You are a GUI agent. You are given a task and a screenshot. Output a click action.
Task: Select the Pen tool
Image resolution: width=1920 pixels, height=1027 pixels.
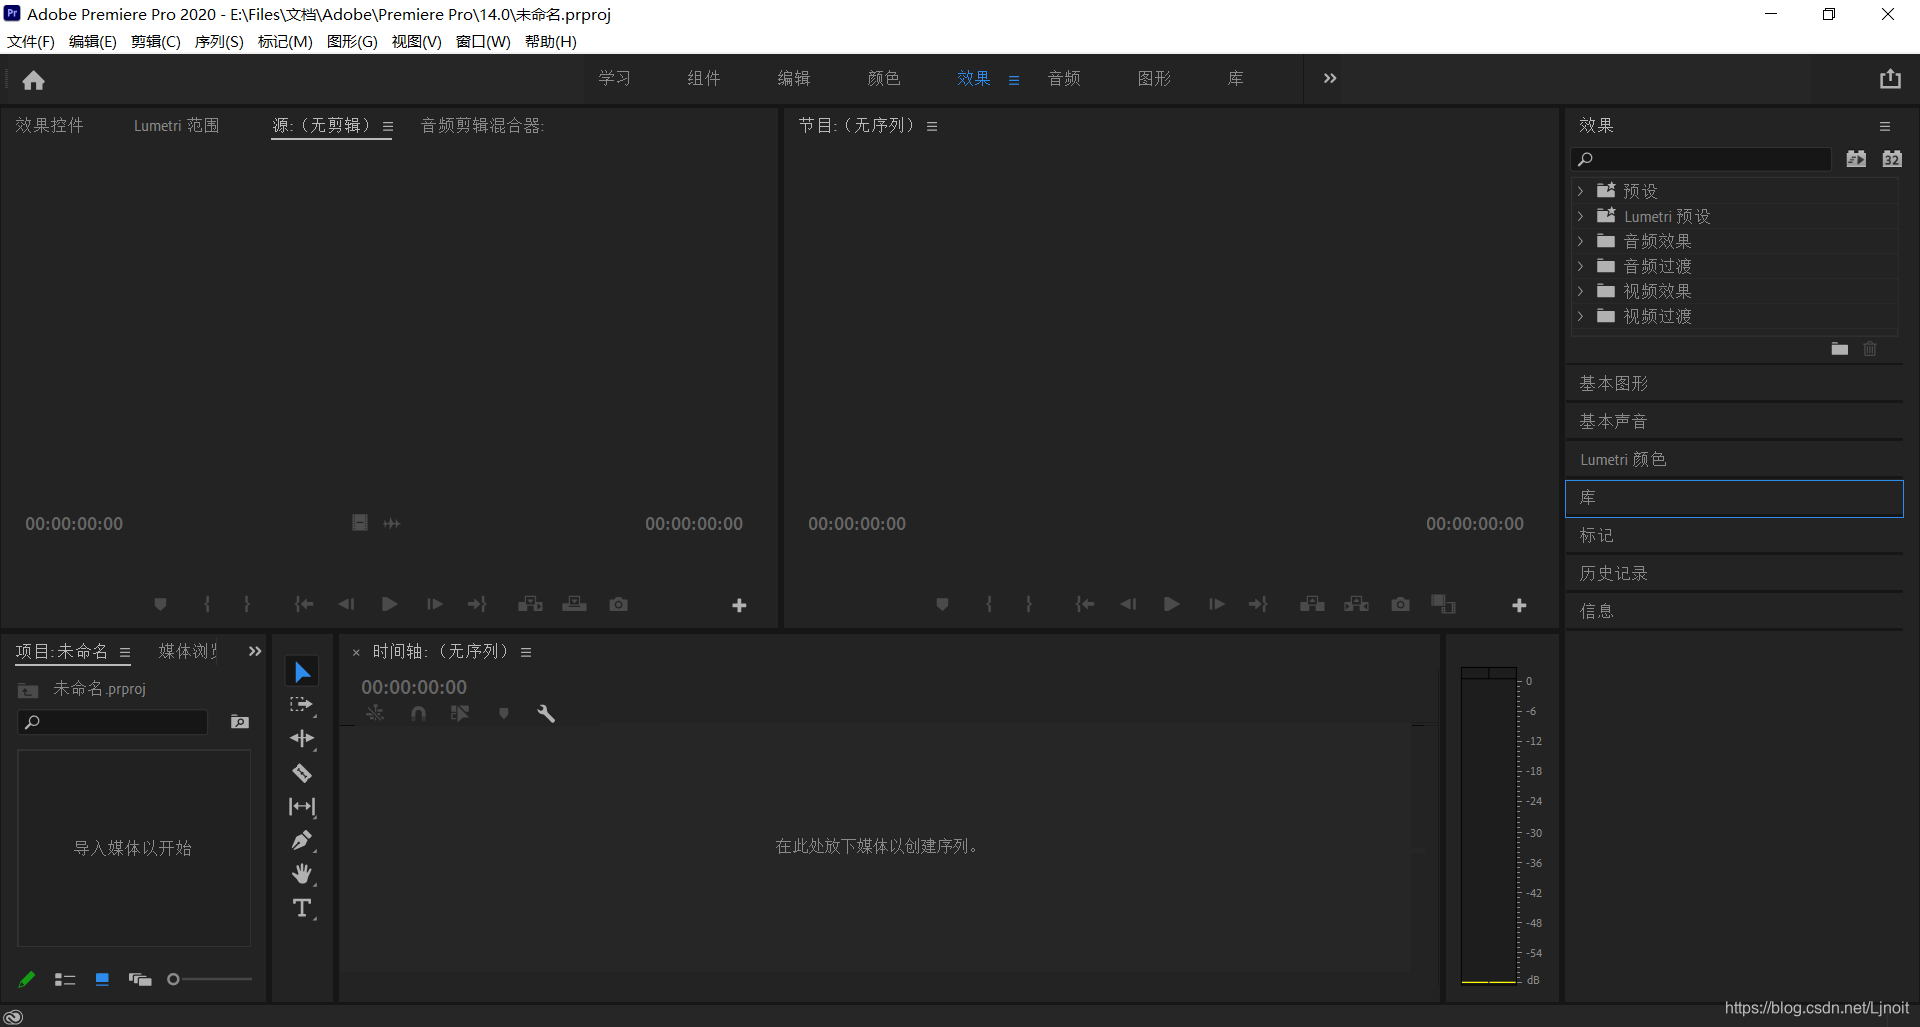[x=302, y=840]
